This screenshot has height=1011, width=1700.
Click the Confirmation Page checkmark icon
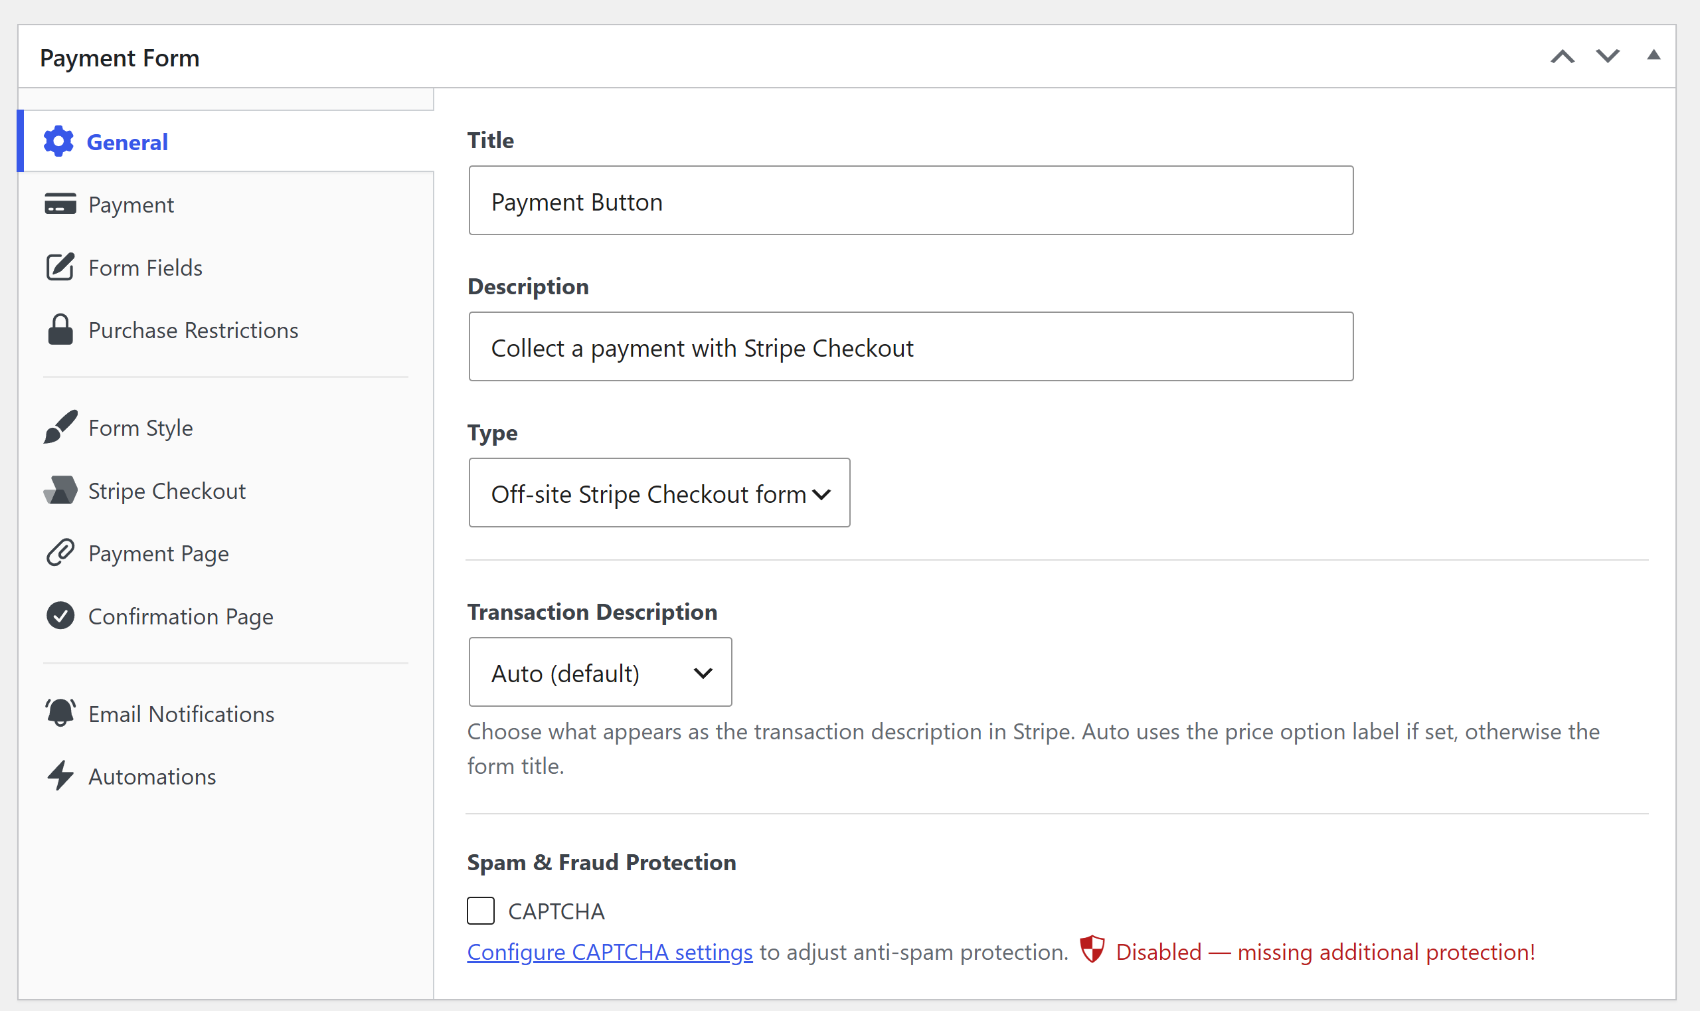click(60, 616)
